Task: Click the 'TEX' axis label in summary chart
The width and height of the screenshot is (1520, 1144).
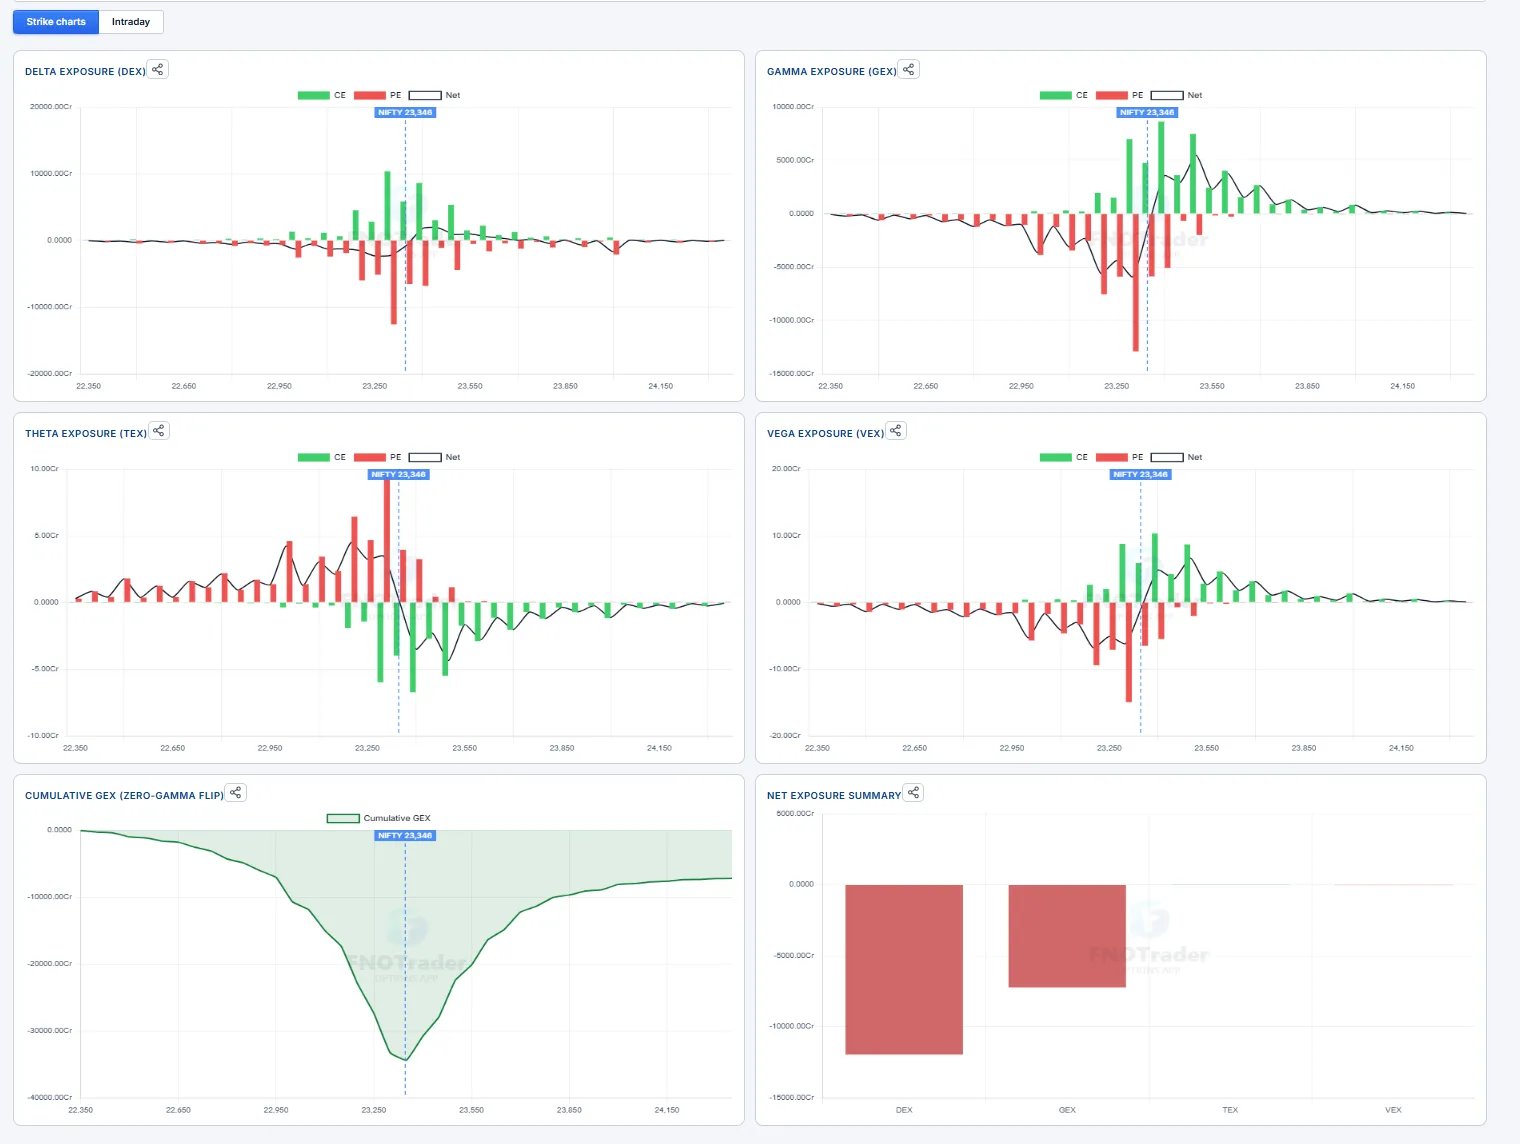Action: pos(1230,1110)
